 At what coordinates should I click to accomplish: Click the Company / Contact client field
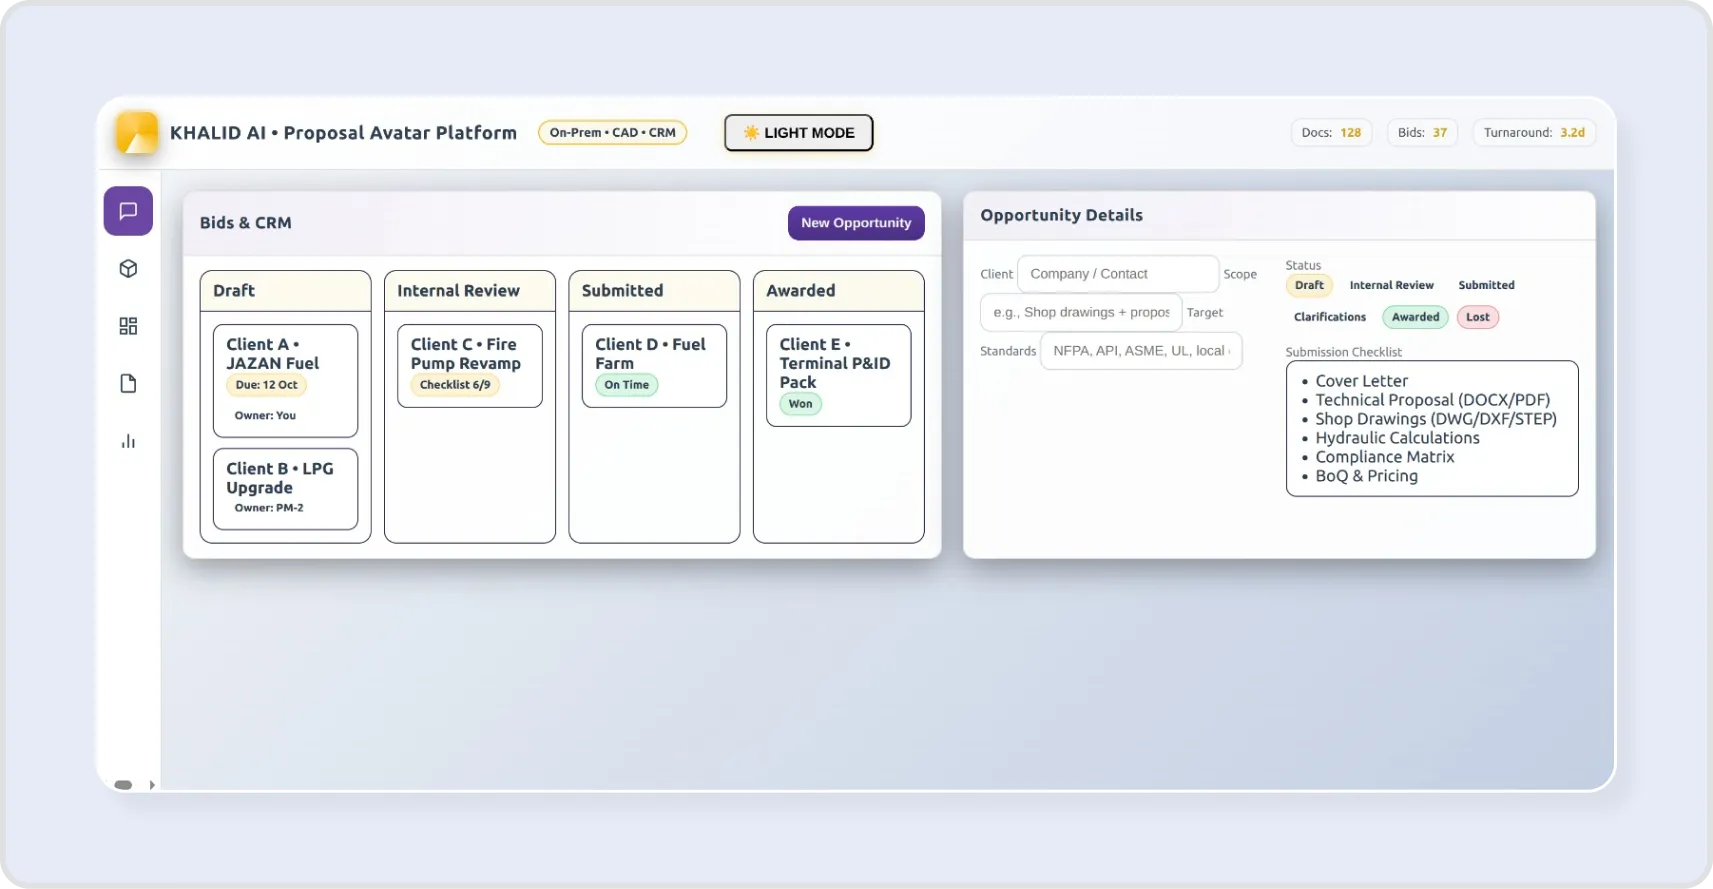pos(1117,274)
